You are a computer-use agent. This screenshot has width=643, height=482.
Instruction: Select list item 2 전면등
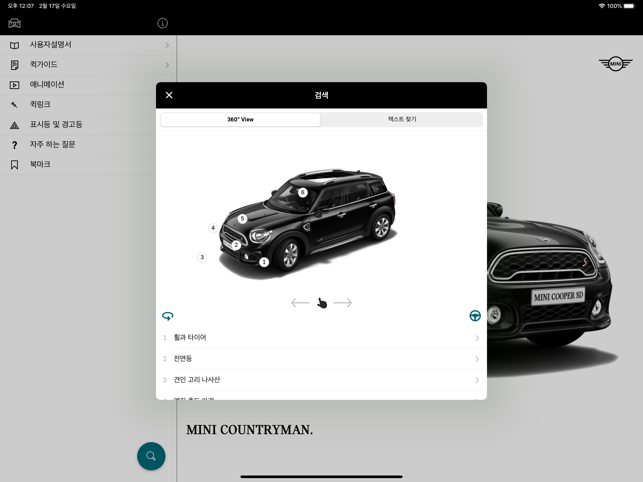322,359
